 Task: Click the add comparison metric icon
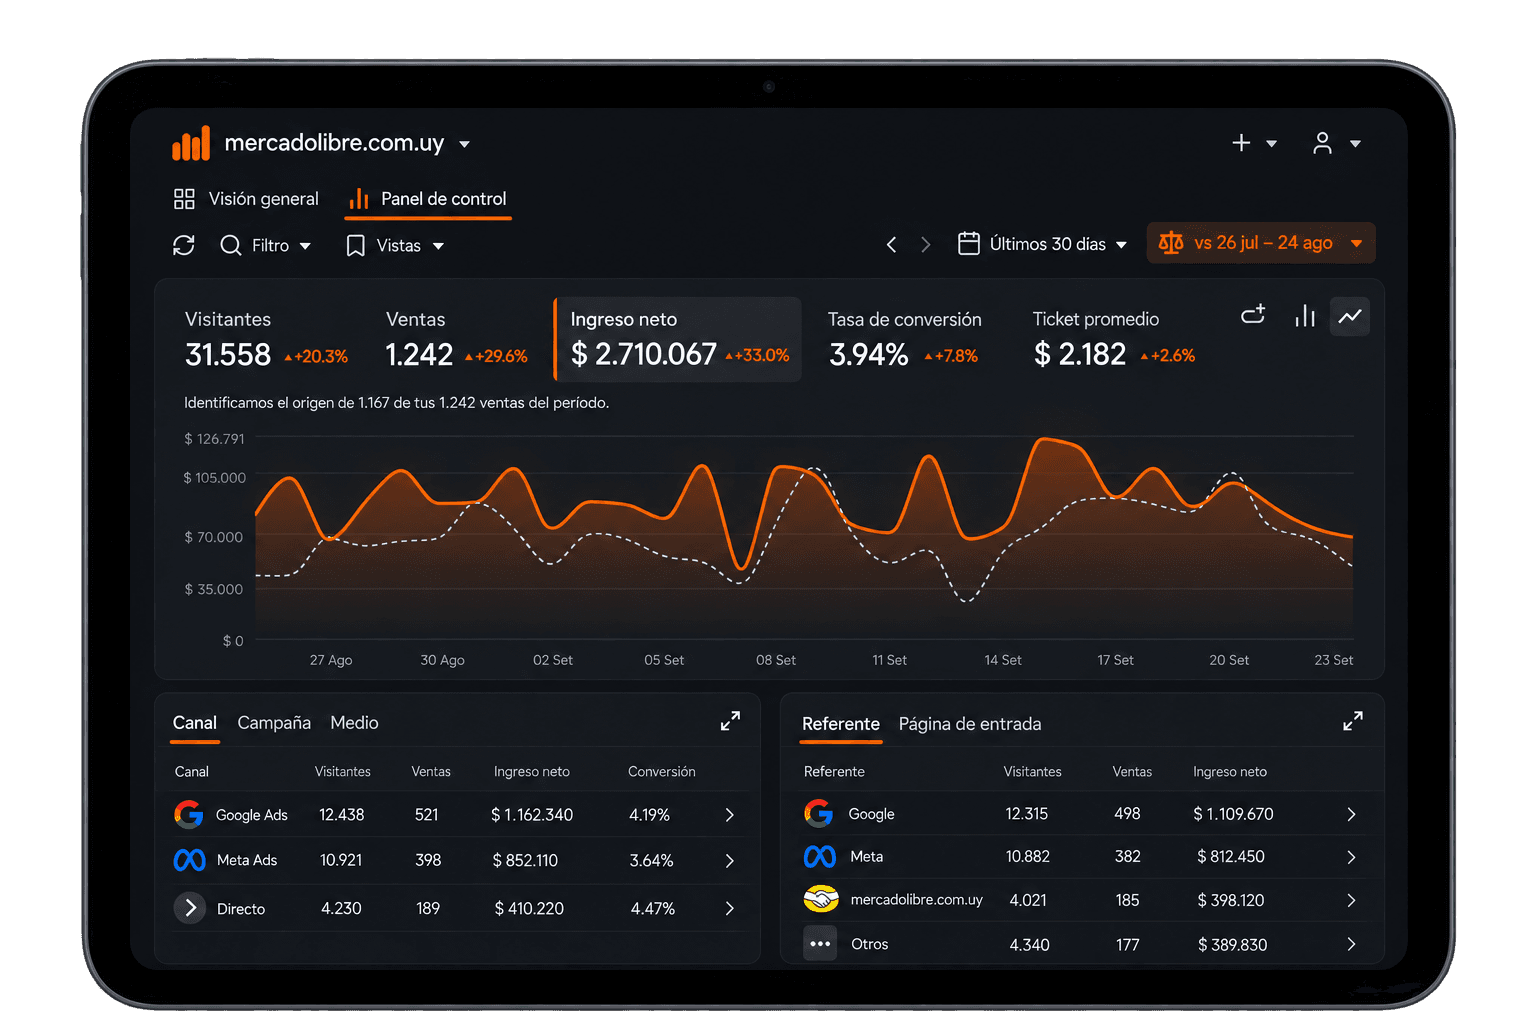[x=1254, y=315]
